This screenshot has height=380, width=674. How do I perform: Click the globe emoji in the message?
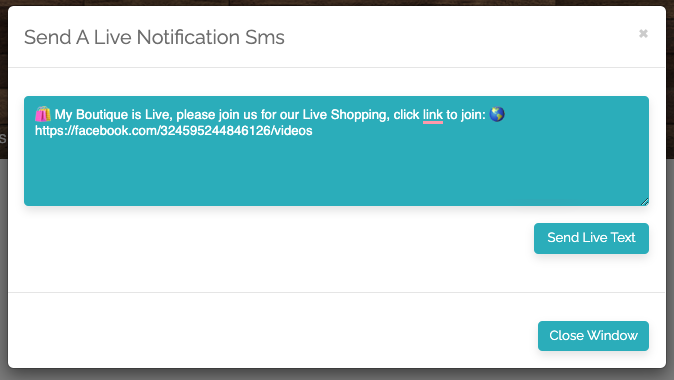[x=497, y=114]
